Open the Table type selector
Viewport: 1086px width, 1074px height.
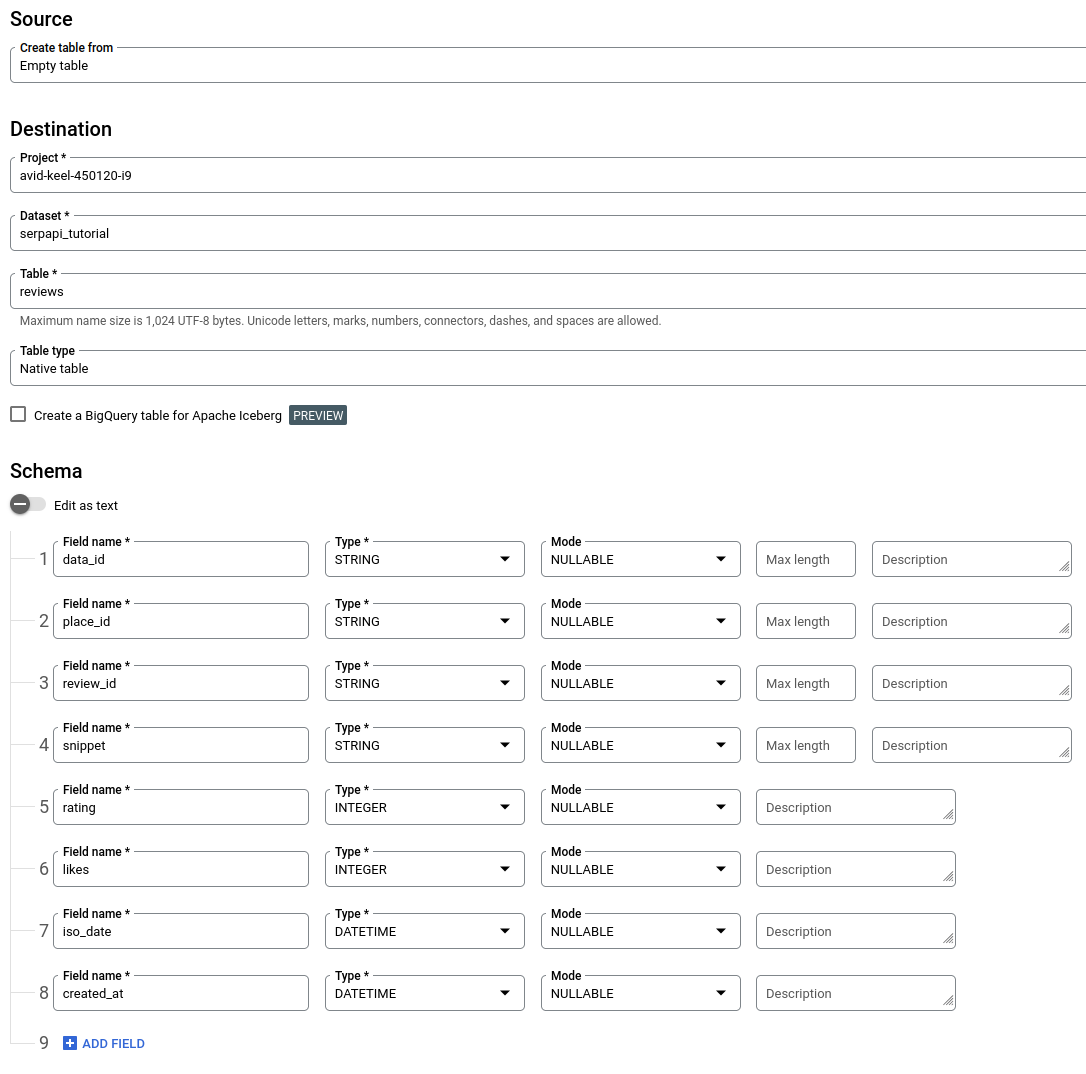(548, 368)
